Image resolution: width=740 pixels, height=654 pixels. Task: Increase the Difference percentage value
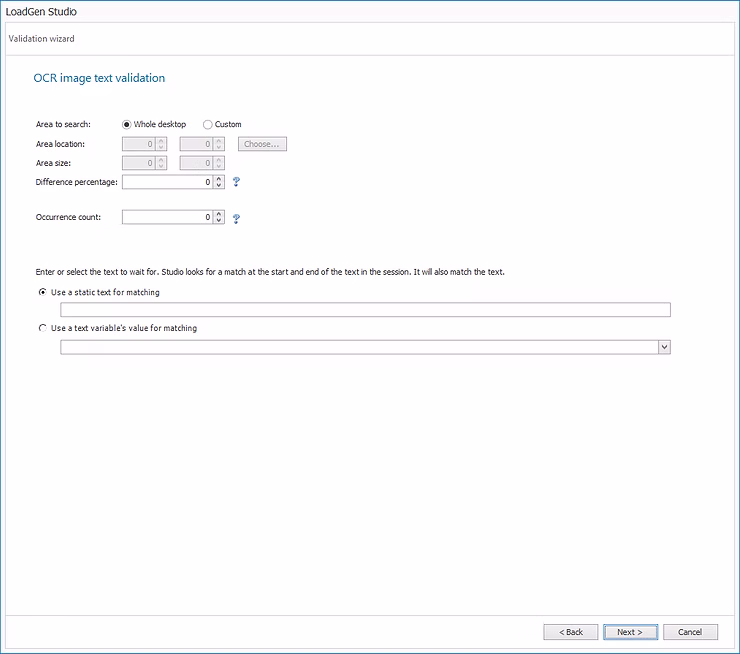point(219,179)
